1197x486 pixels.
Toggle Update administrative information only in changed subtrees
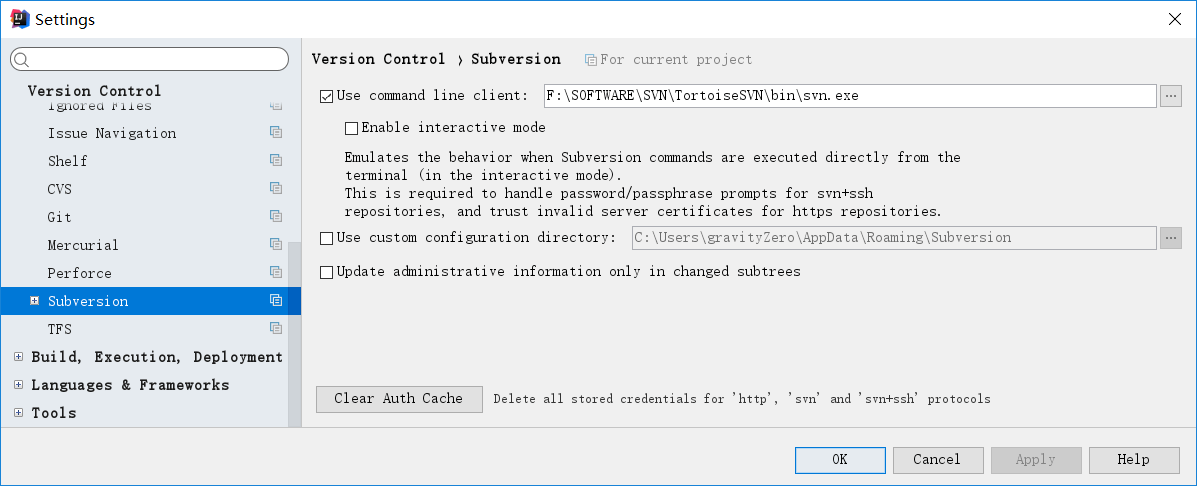[x=326, y=272]
